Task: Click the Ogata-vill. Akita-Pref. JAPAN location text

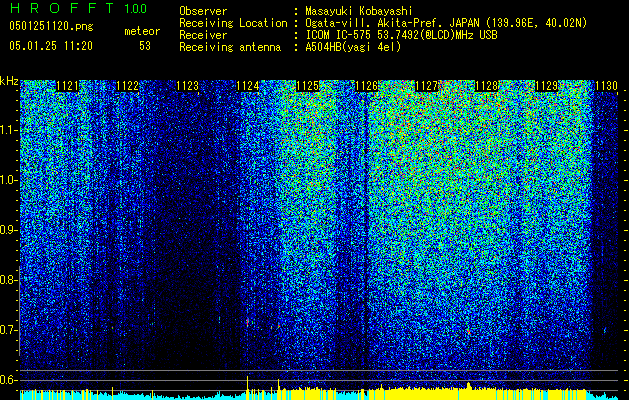Action: tap(446, 23)
